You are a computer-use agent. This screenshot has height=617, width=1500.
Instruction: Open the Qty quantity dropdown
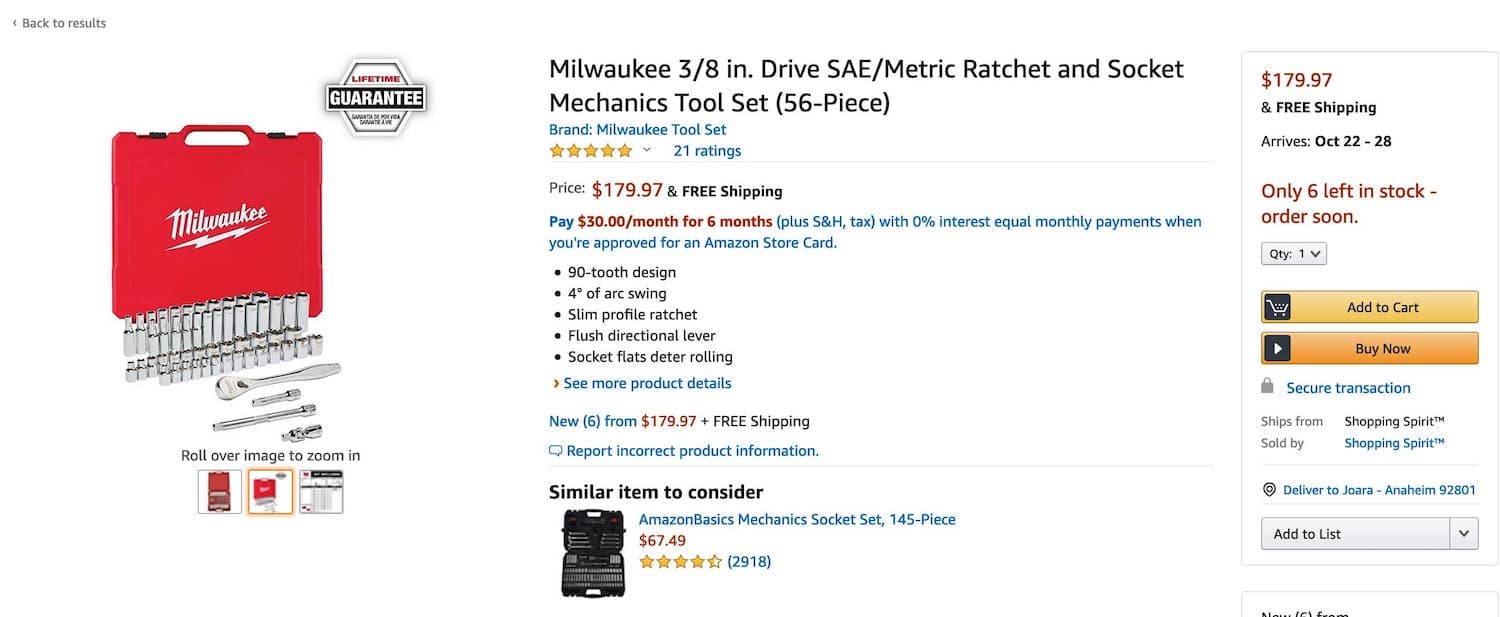click(1294, 254)
